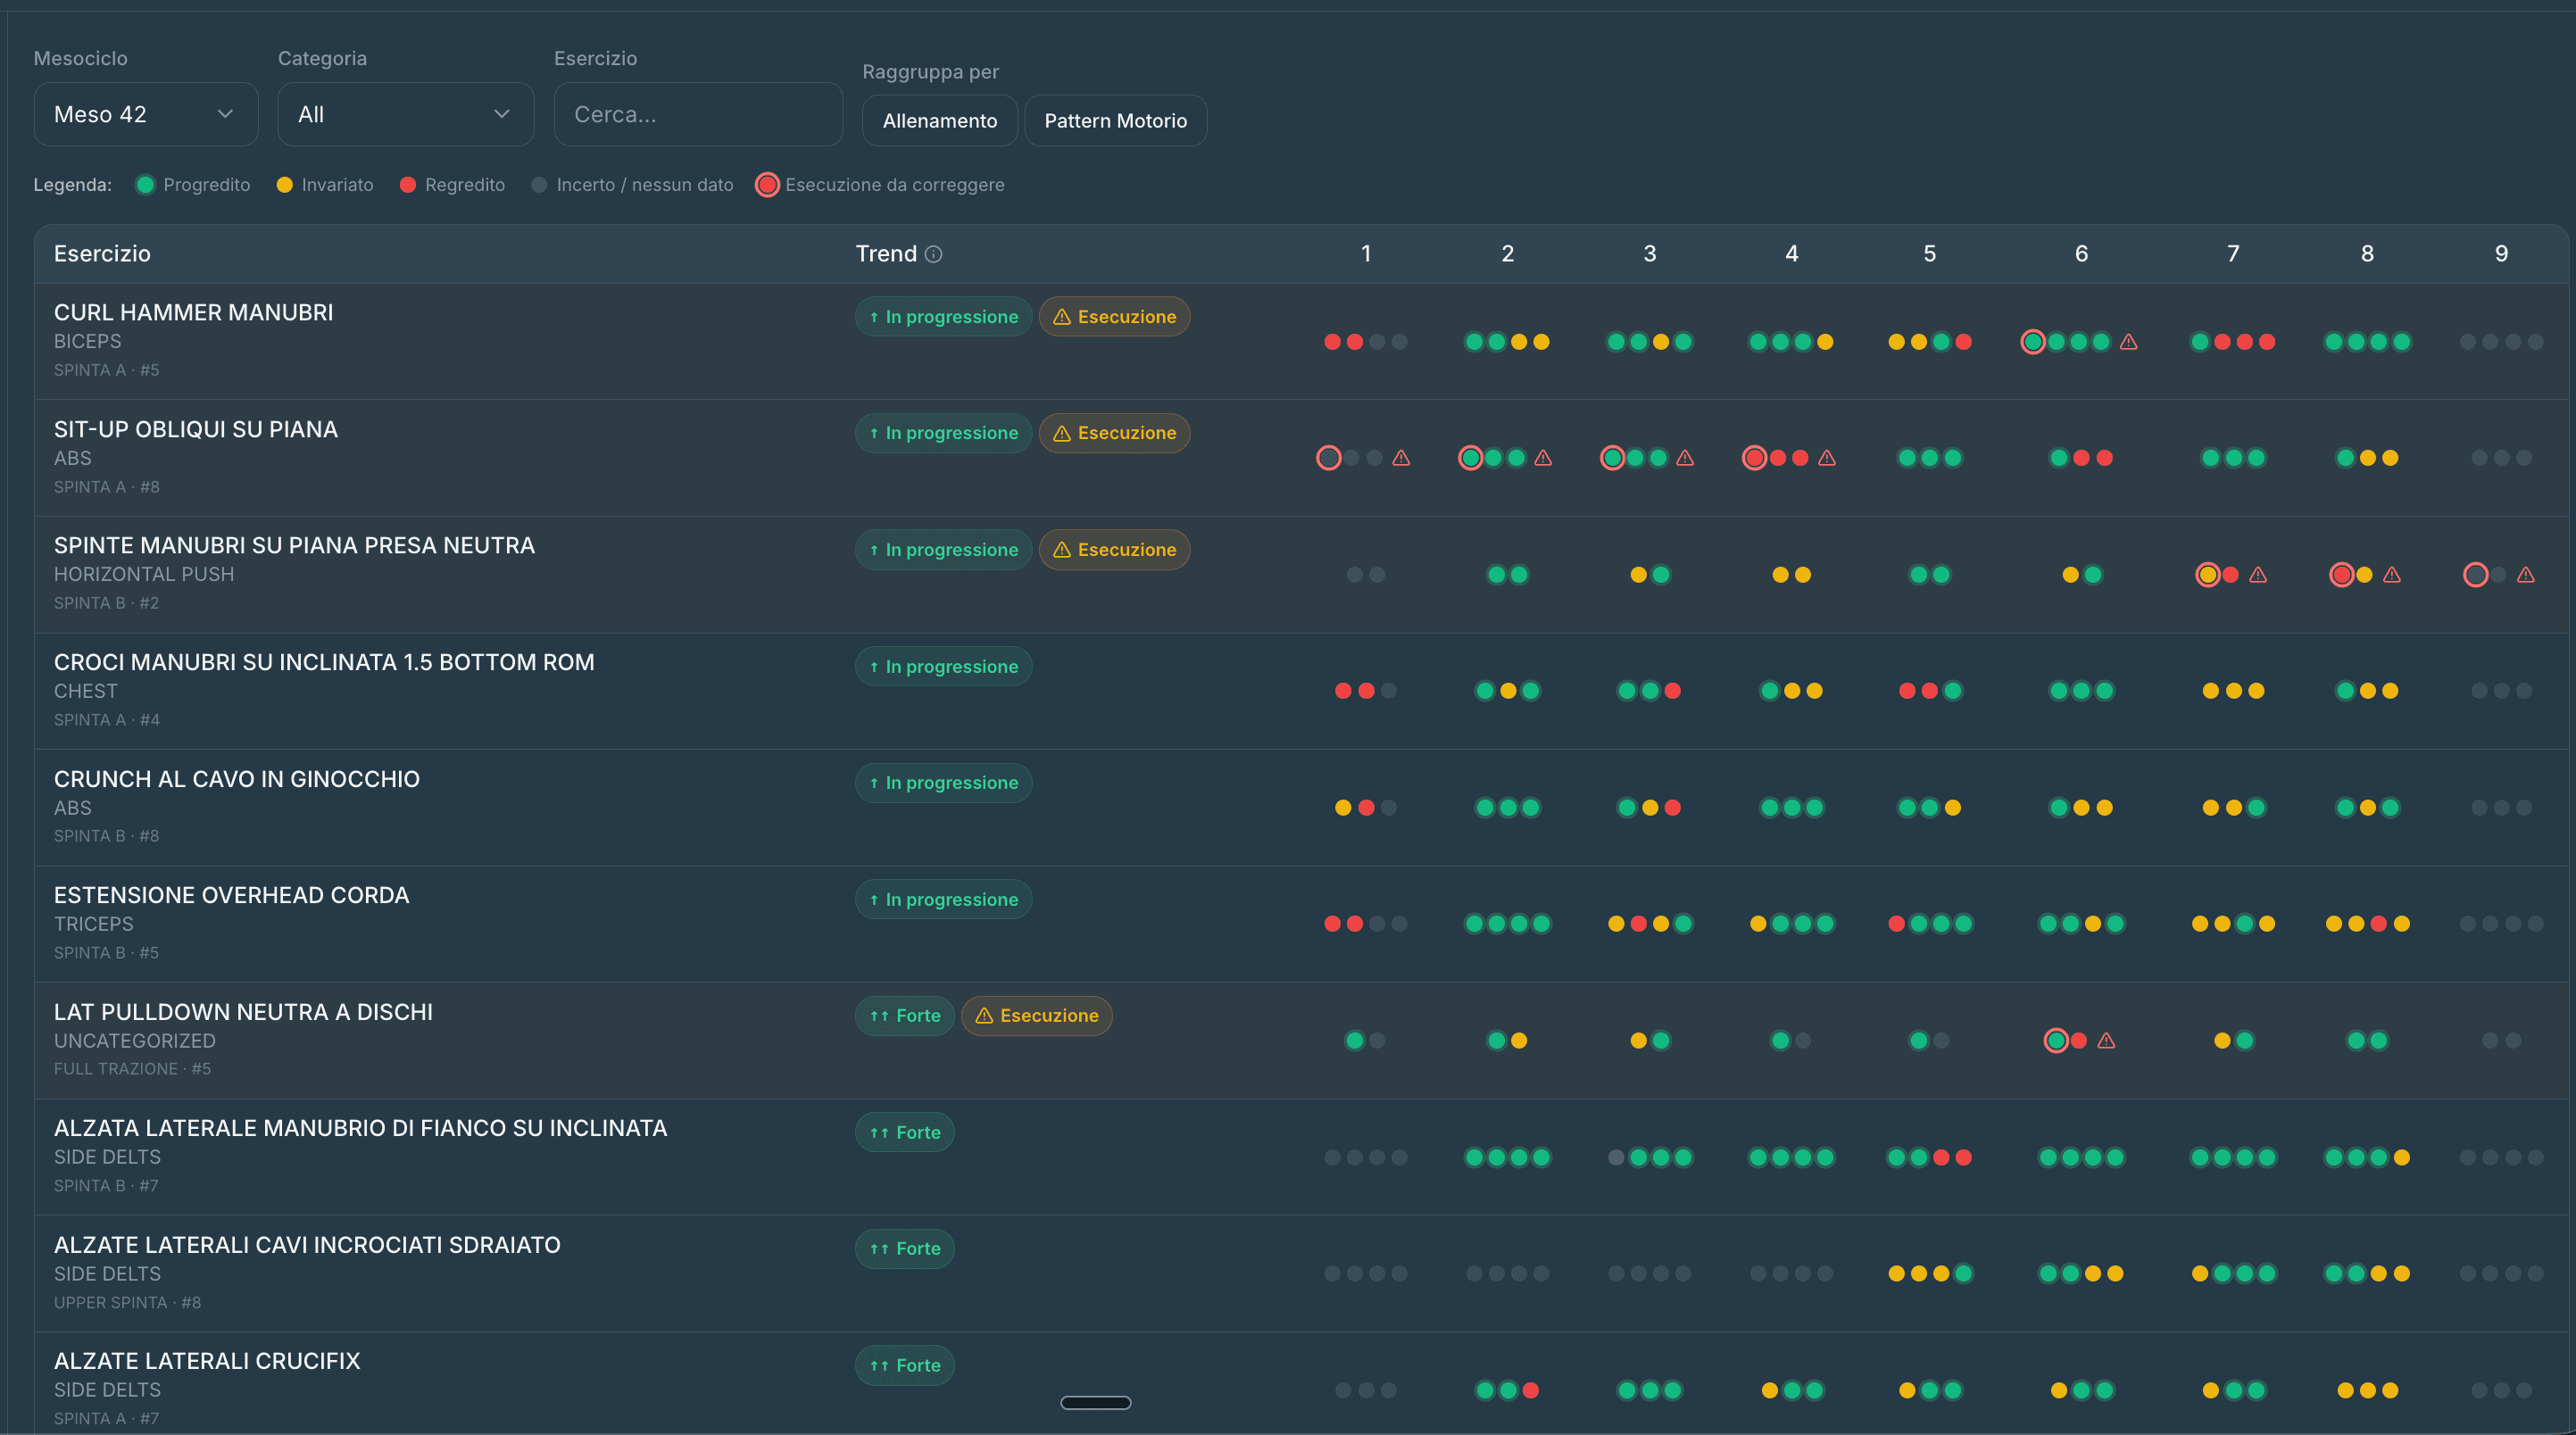Click the week 1 warning triangle for Sit-Up Obliqui

tap(1401, 458)
